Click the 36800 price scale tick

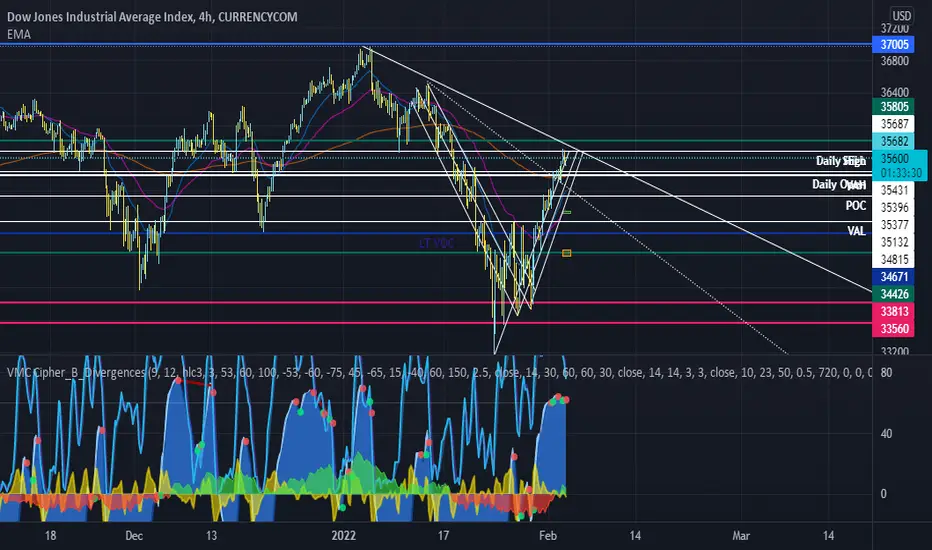(895, 61)
